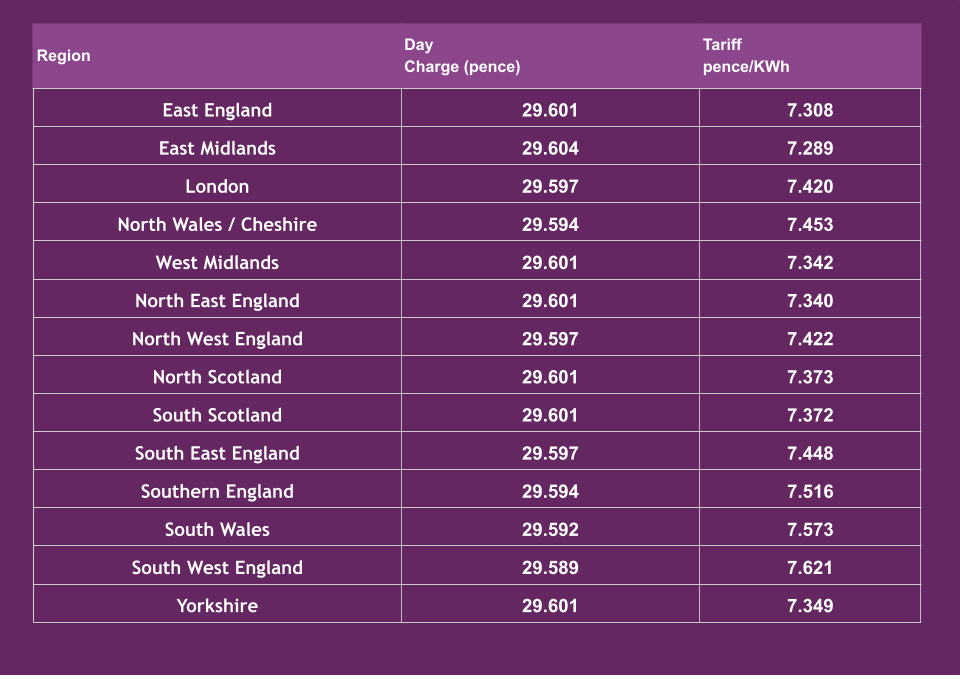
Task: Click the Region column header
Action: click(x=64, y=56)
